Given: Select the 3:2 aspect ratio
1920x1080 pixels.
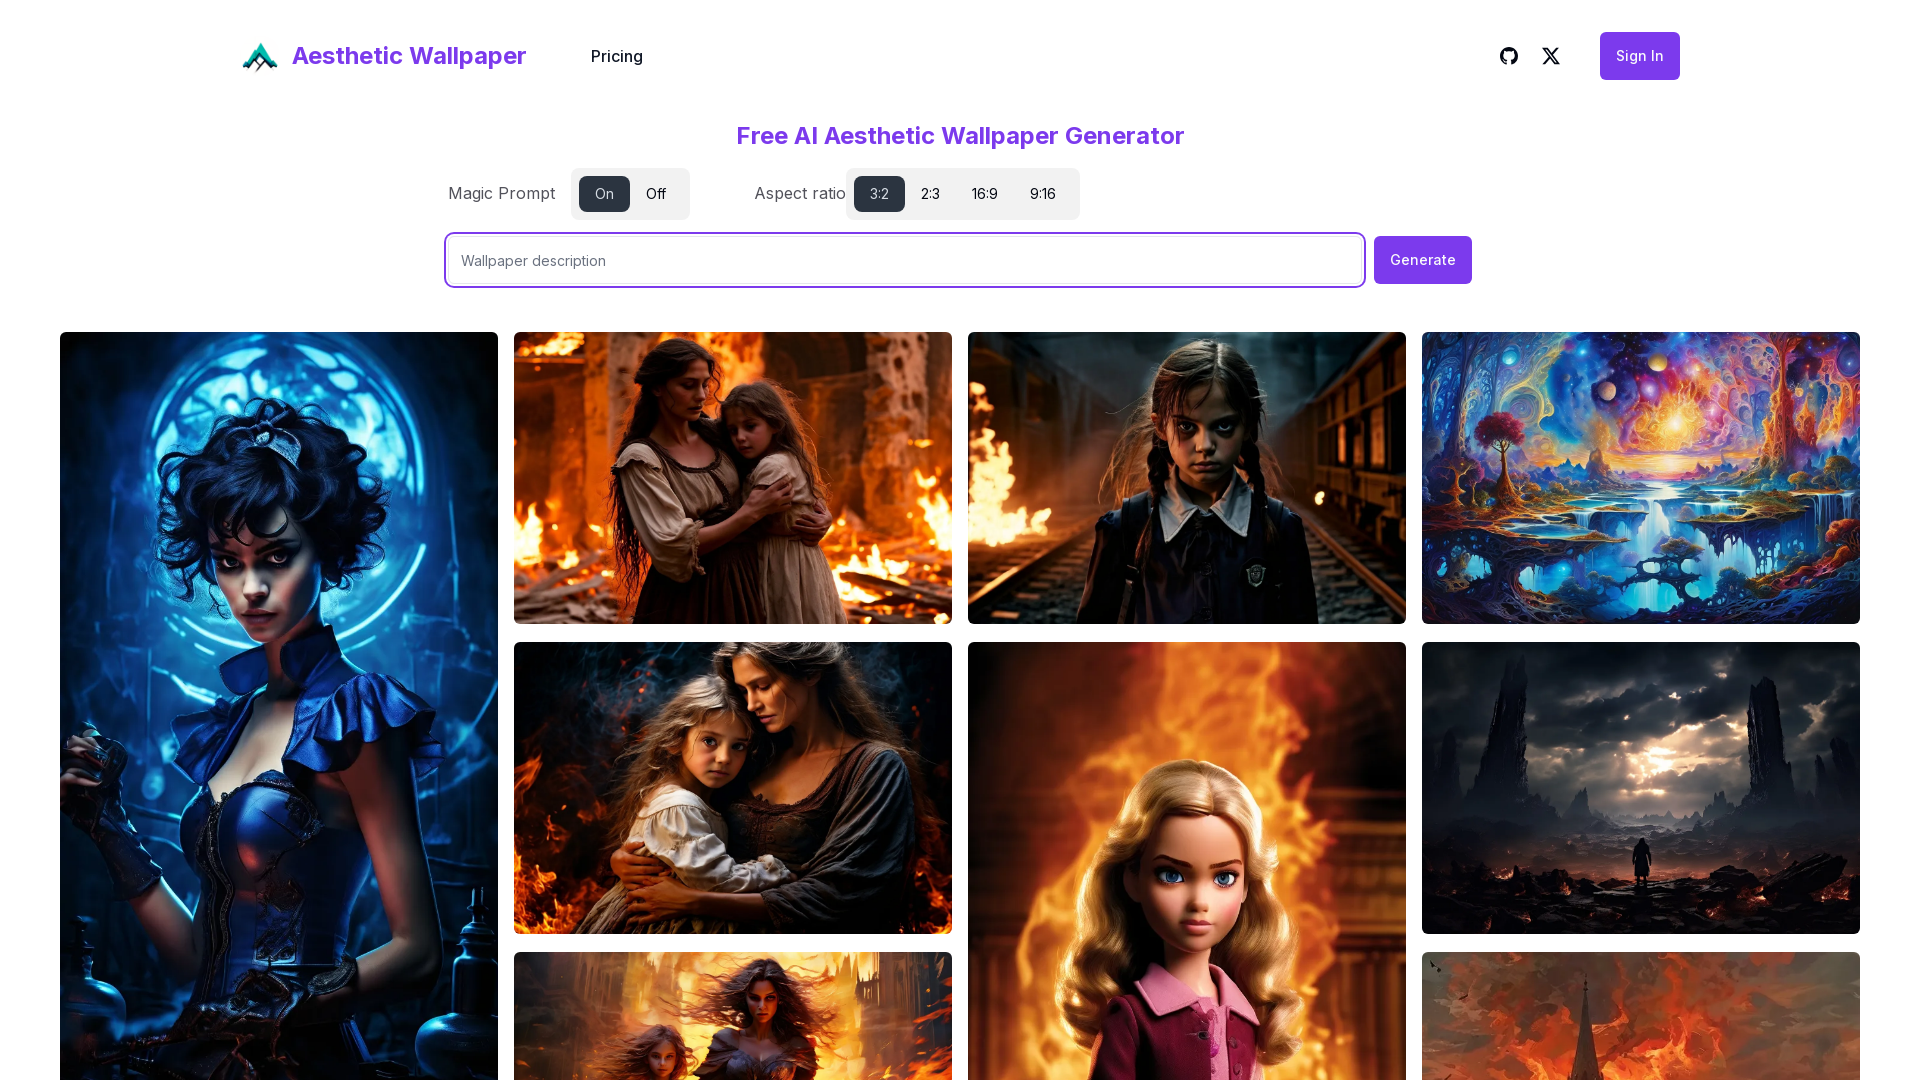Looking at the screenshot, I should point(879,194).
